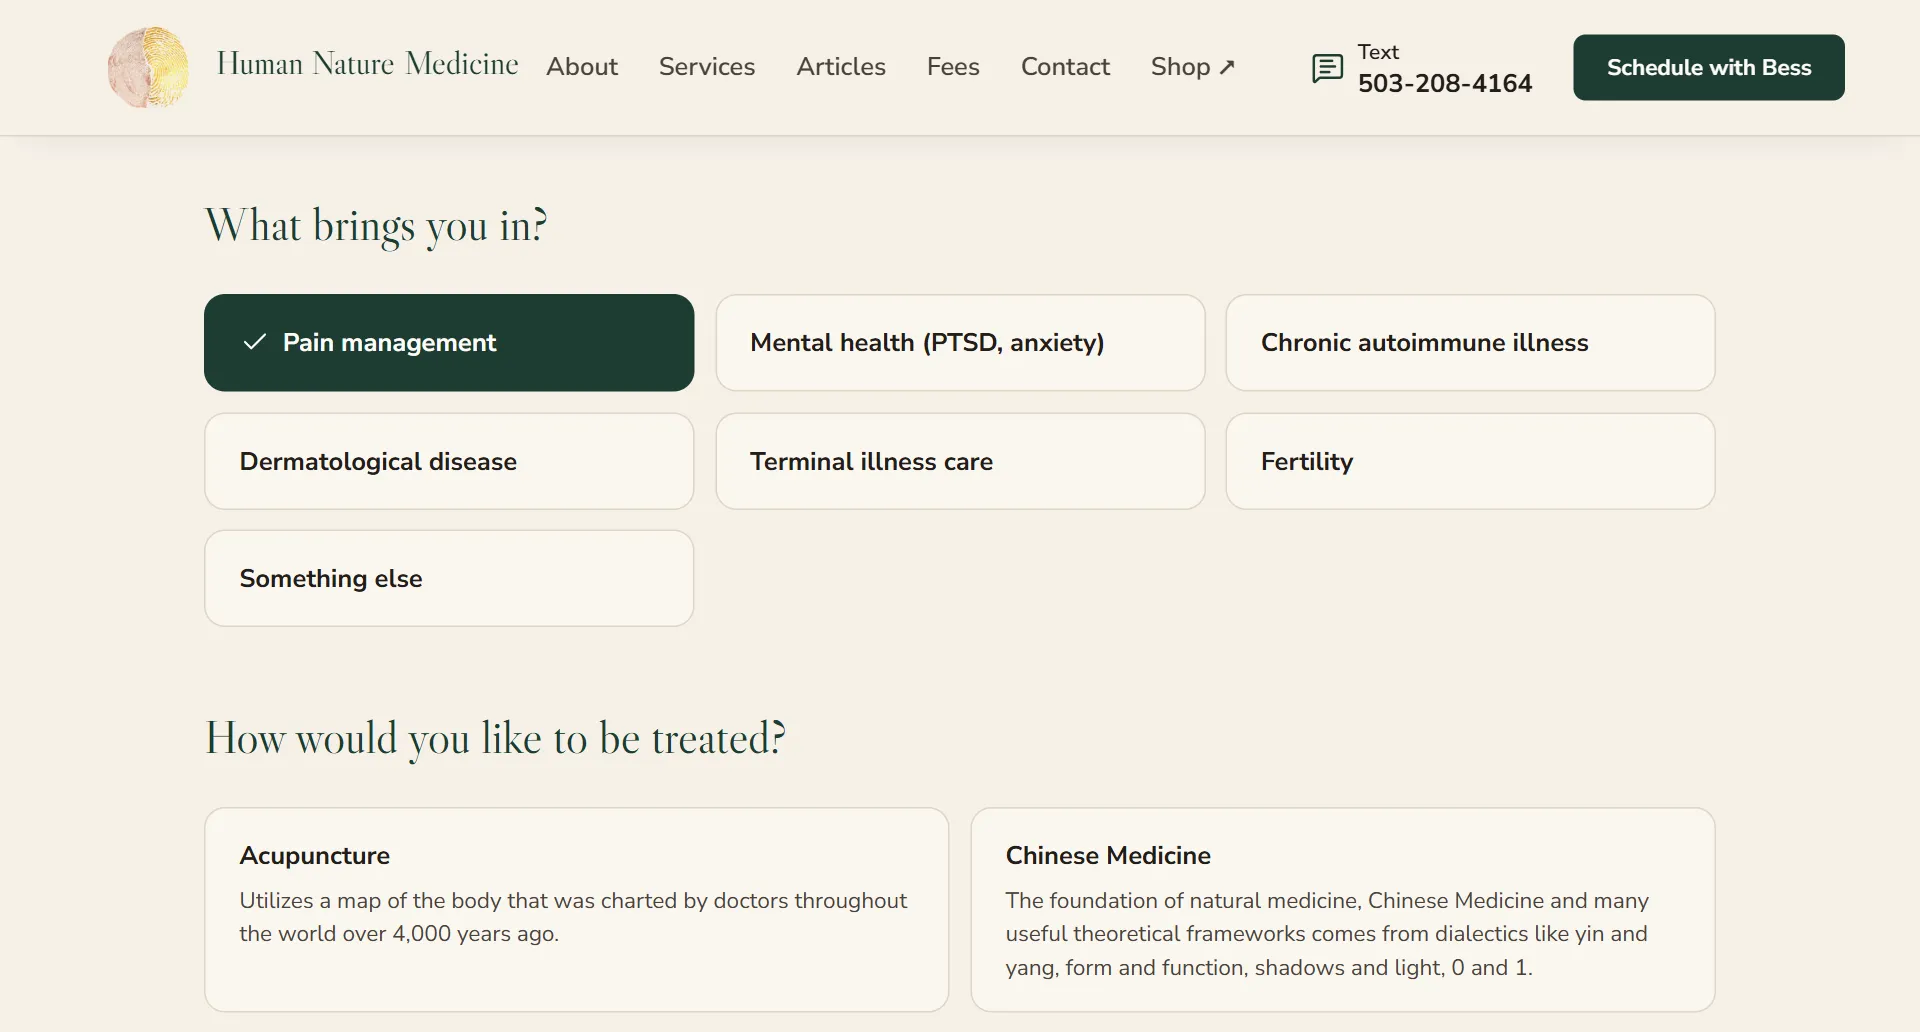Click the checkmark on Pain management
Screen dimensions: 1920x1032
(x=255, y=342)
